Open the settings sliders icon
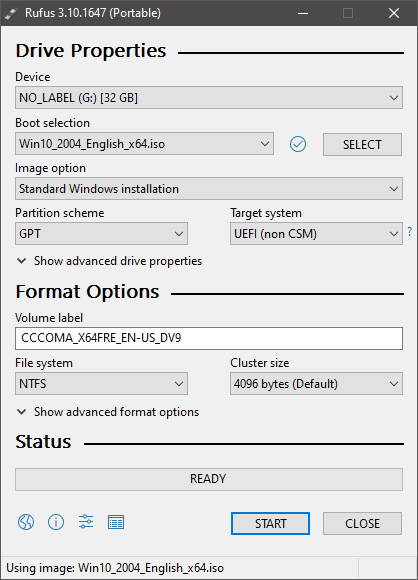The height and width of the screenshot is (580, 418). point(86,522)
